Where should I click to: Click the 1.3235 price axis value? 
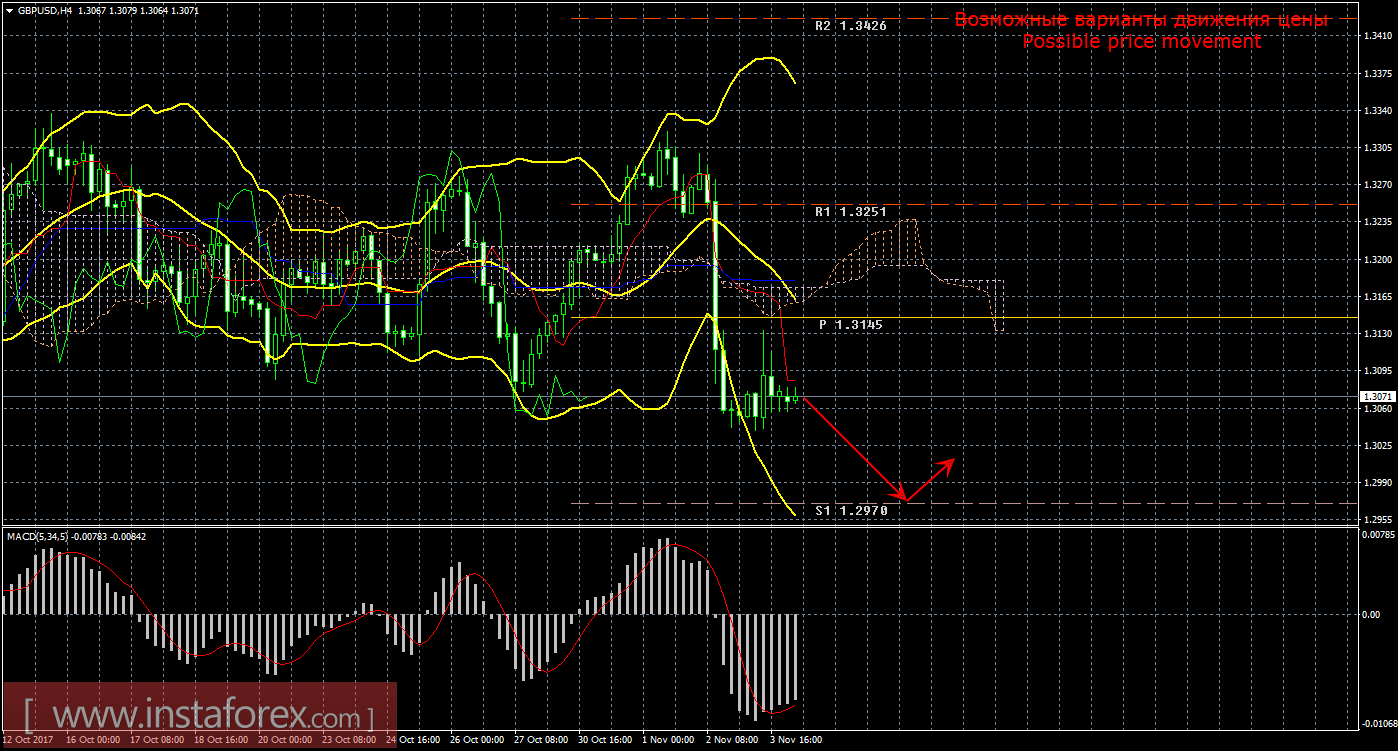click(x=1377, y=222)
